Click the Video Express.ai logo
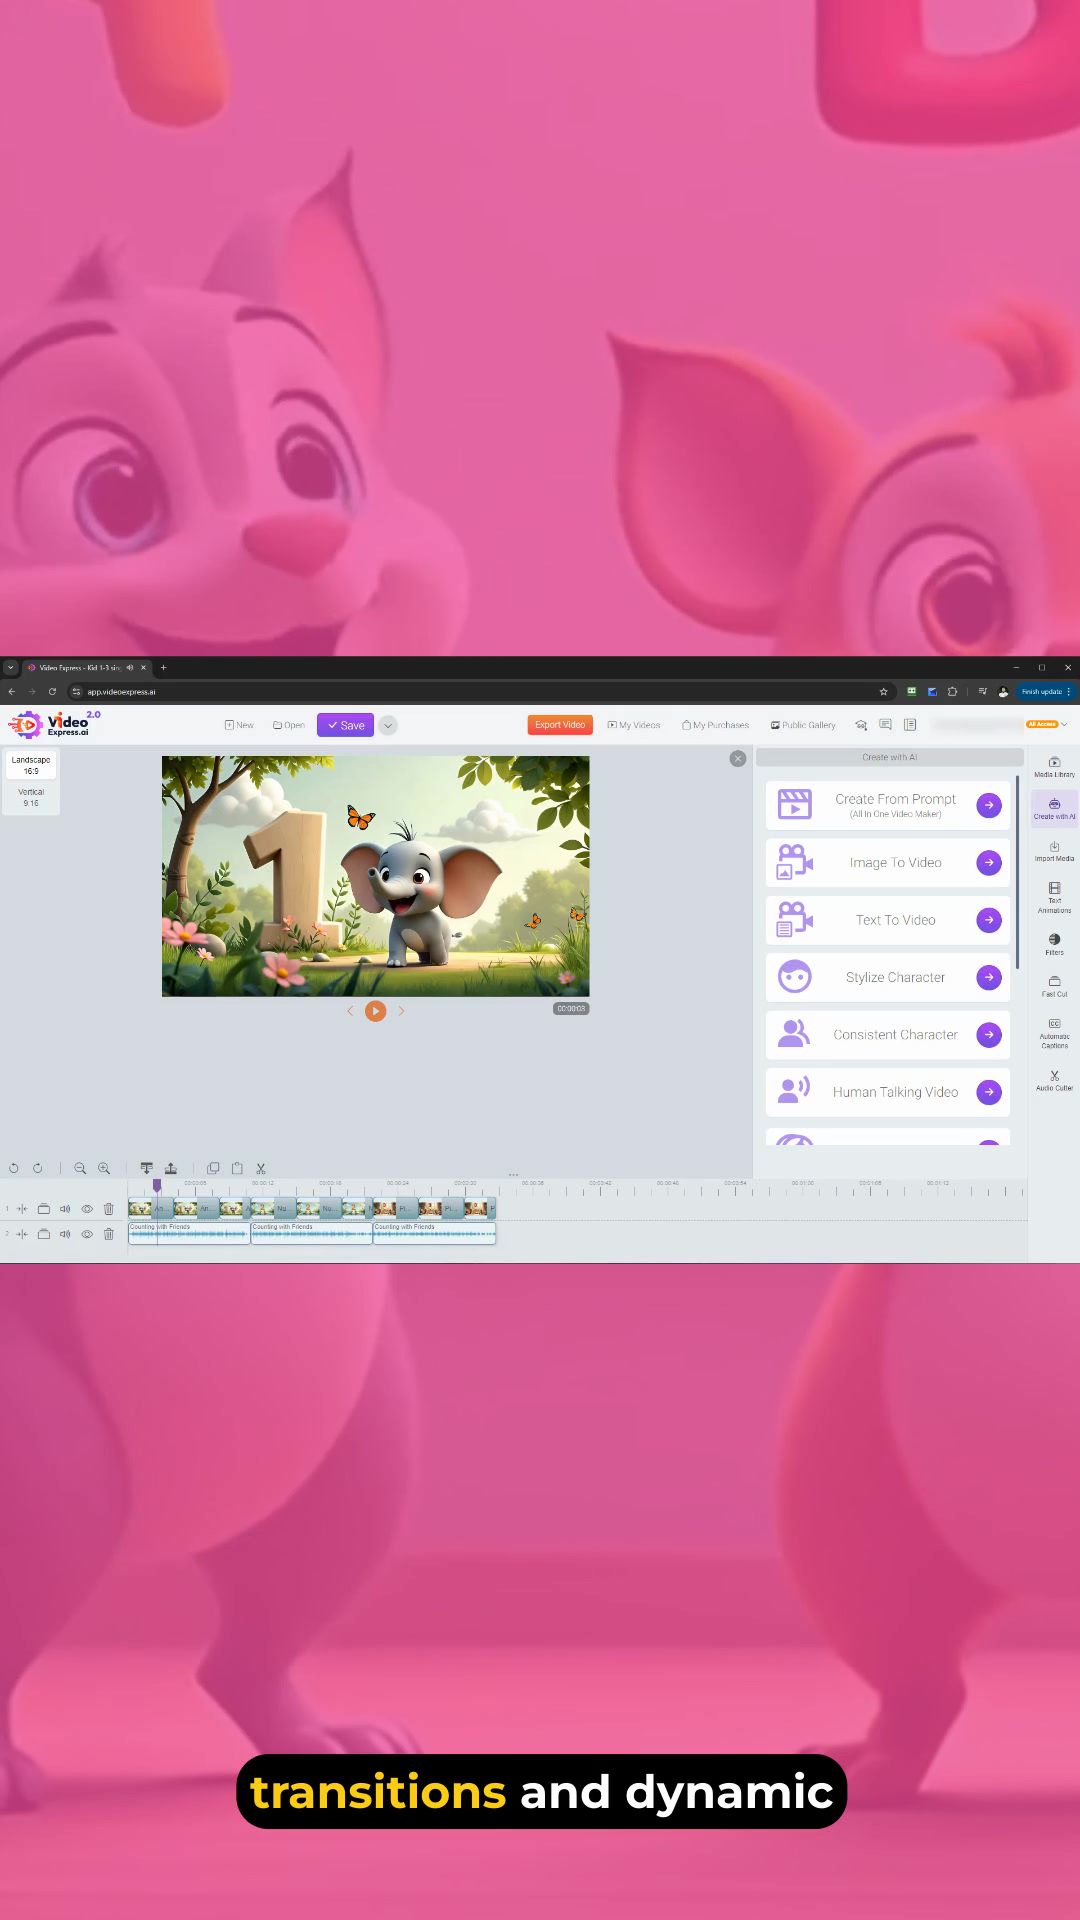1080x1920 pixels. pyautogui.click(x=54, y=724)
